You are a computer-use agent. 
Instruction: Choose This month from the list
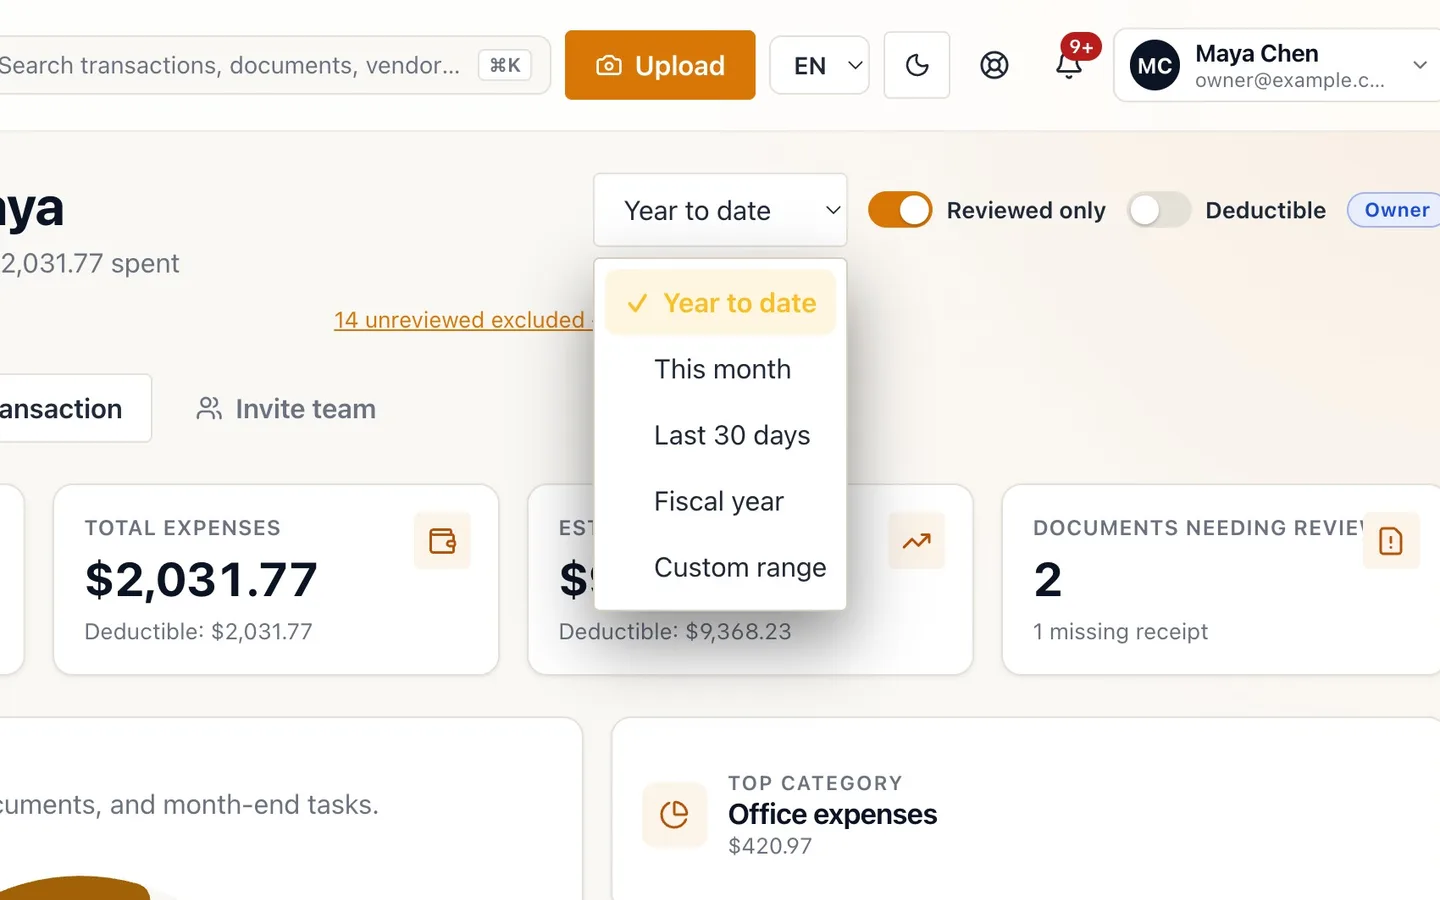(720, 369)
